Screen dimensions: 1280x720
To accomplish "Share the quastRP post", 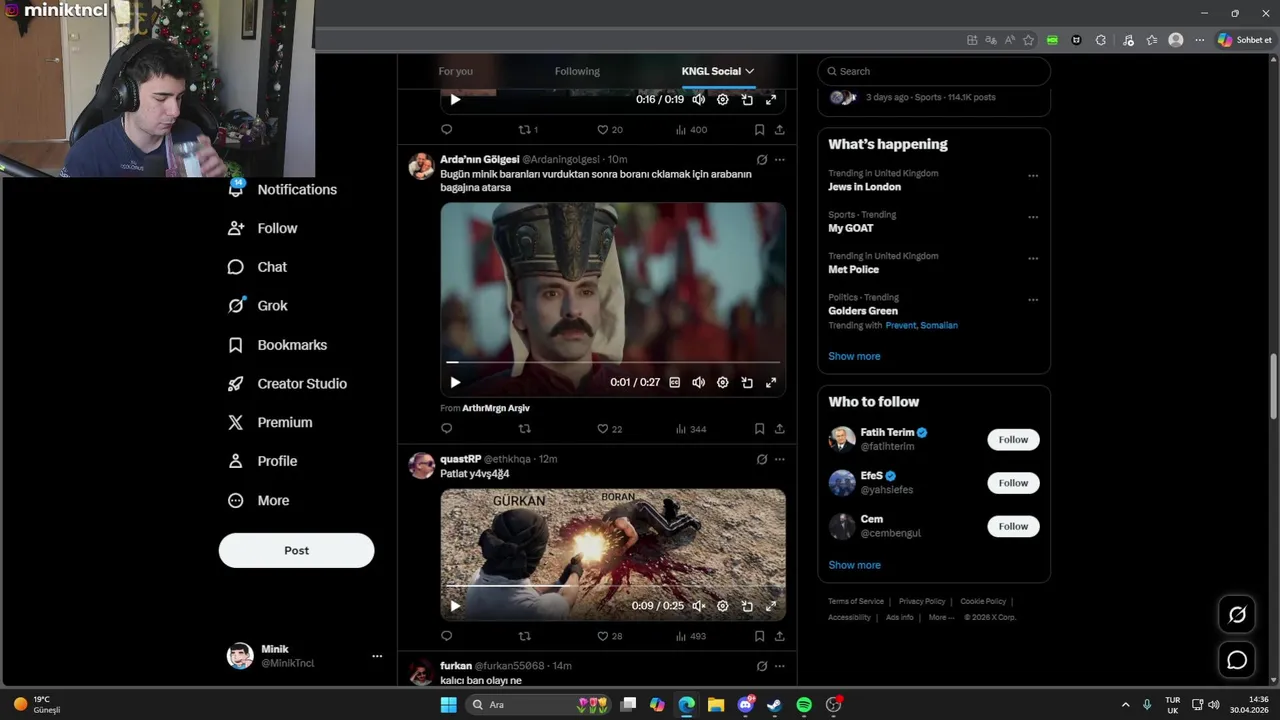I will (779, 636).
